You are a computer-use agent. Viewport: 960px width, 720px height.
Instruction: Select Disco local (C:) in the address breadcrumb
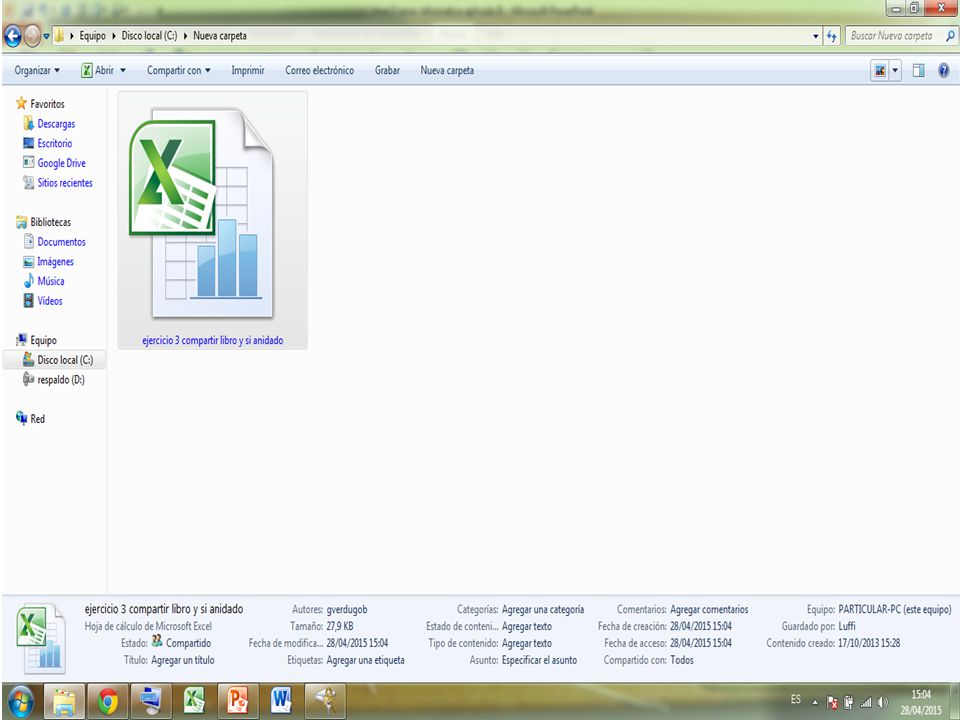point(149,36)
